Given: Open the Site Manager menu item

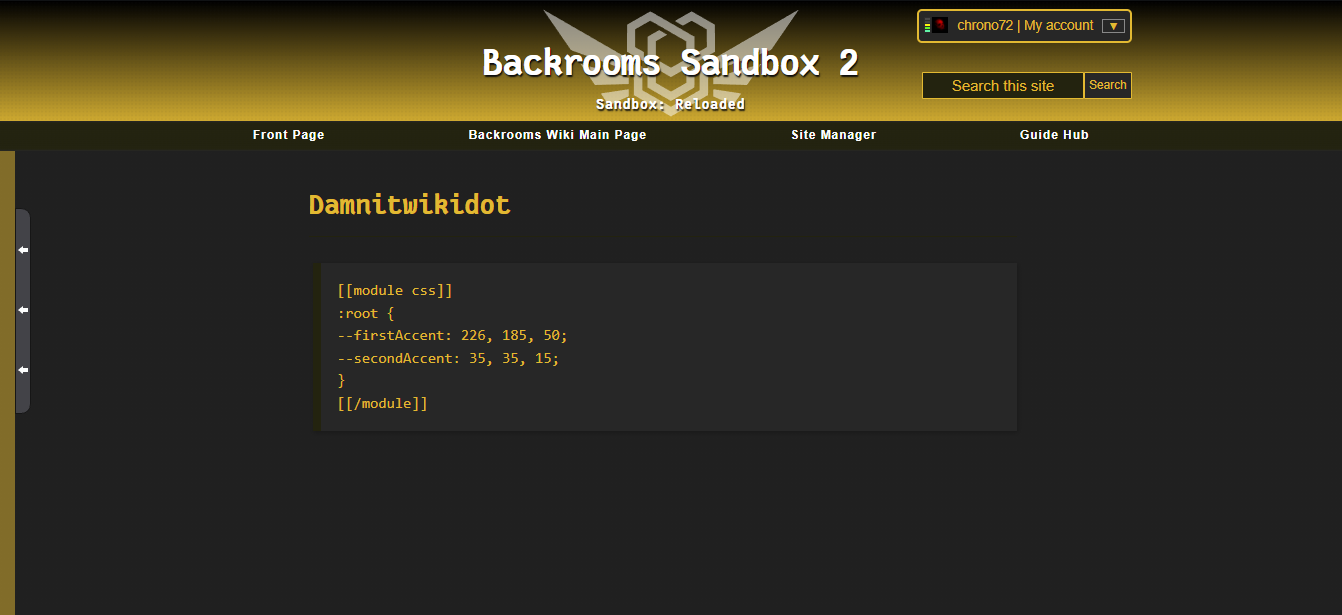Looking at the screenshot, I should [834, 135].
